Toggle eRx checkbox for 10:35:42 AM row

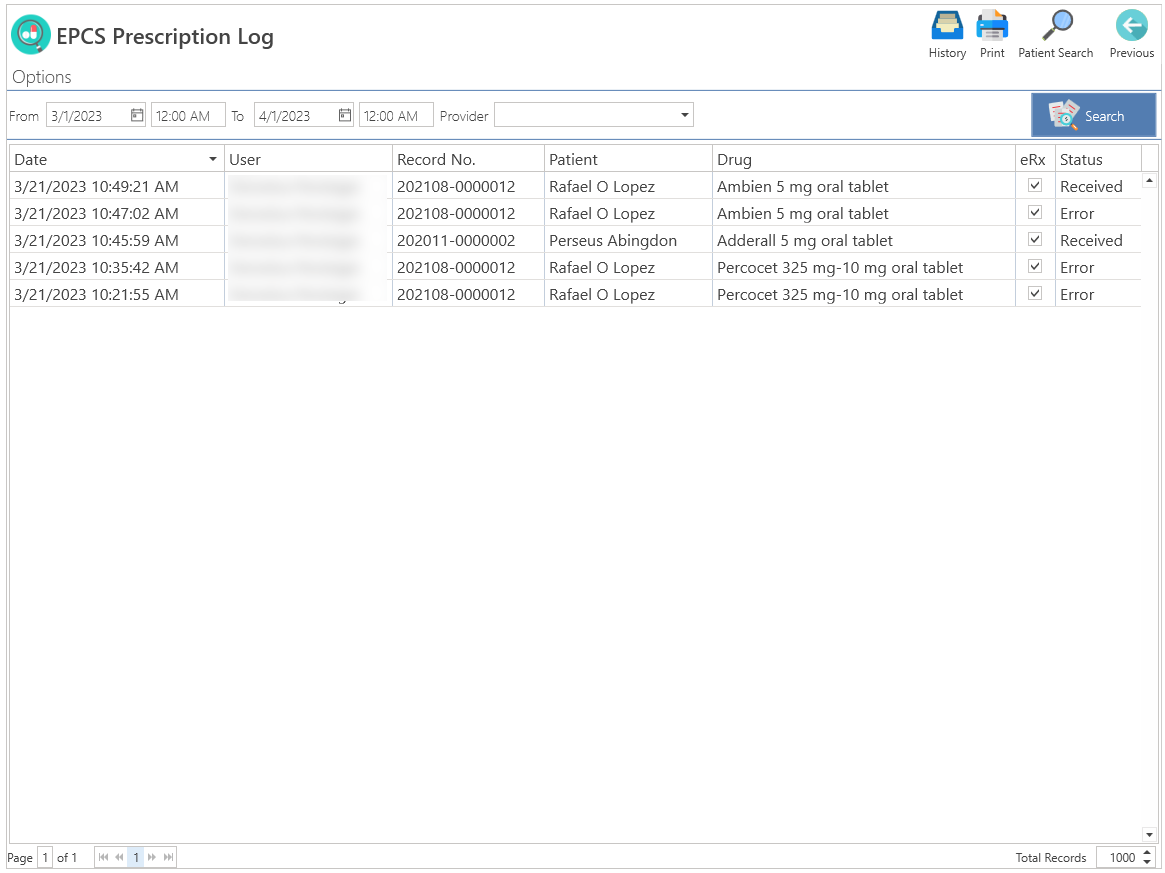click(x=1034, y=266)
